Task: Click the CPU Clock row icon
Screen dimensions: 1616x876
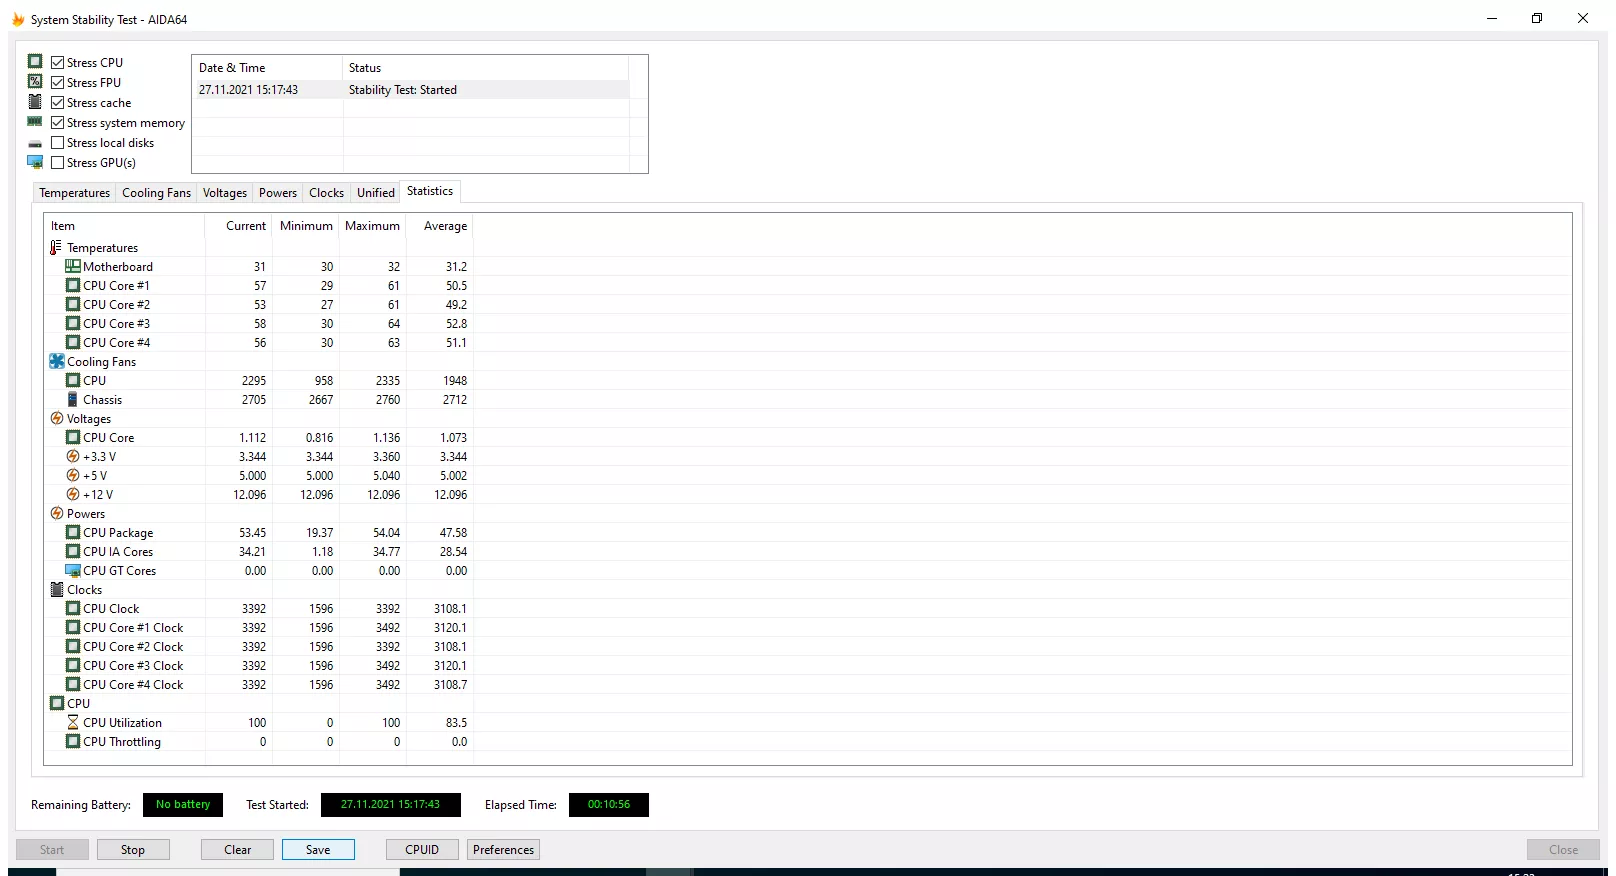Action: (73, 608)
